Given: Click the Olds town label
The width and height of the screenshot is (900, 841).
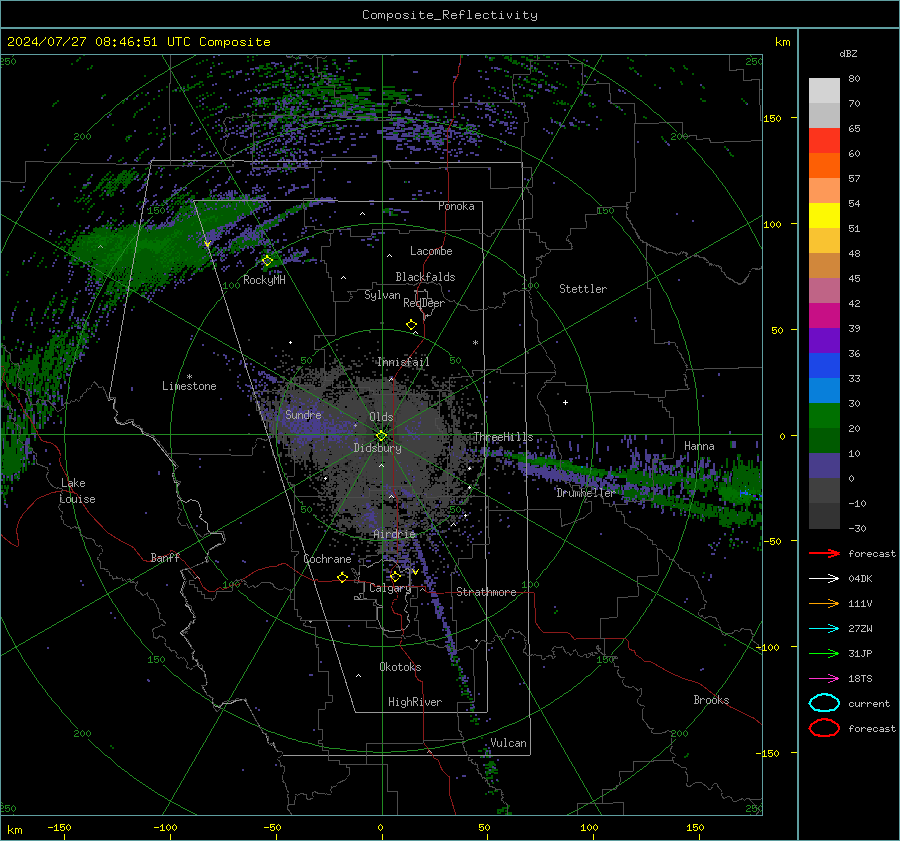Looking at the screenshot, I should point(381,417).
